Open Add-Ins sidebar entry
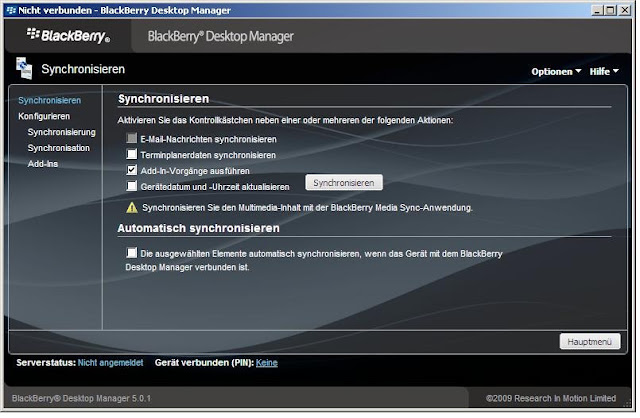This screenshot has width=640, height=418. (43, 164)
